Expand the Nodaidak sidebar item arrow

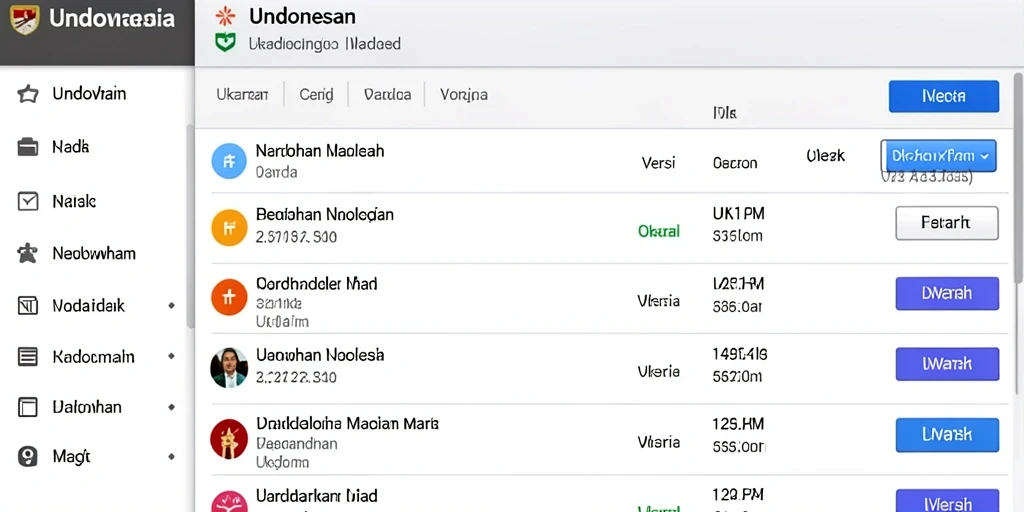[x=171, y=305]
